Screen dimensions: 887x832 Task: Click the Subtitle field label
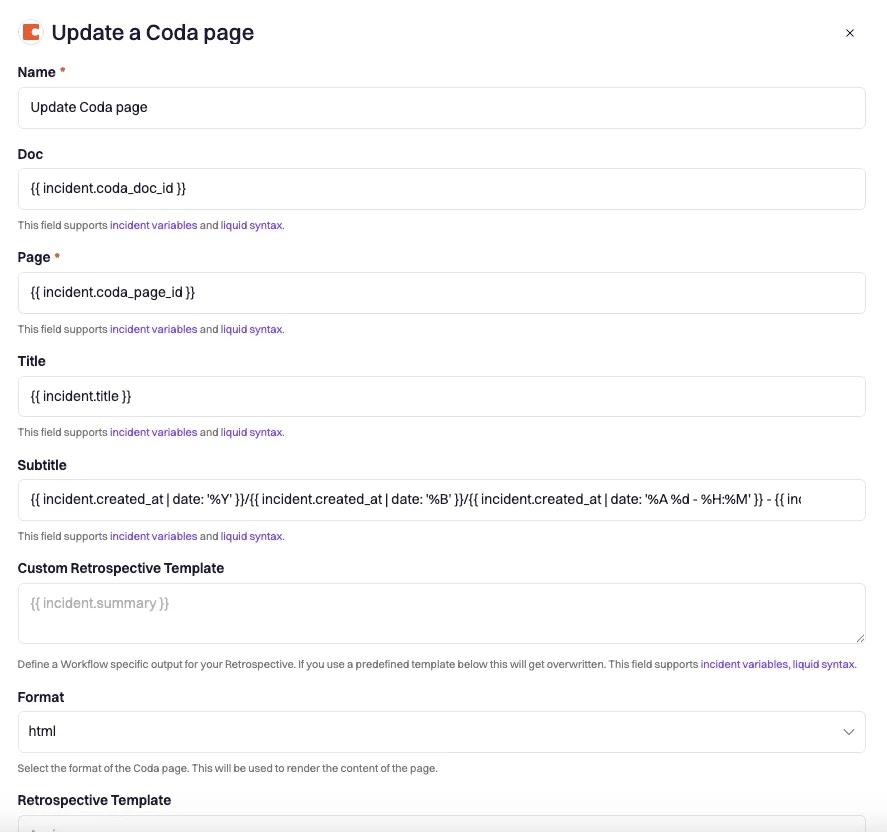tap(42, 465)
